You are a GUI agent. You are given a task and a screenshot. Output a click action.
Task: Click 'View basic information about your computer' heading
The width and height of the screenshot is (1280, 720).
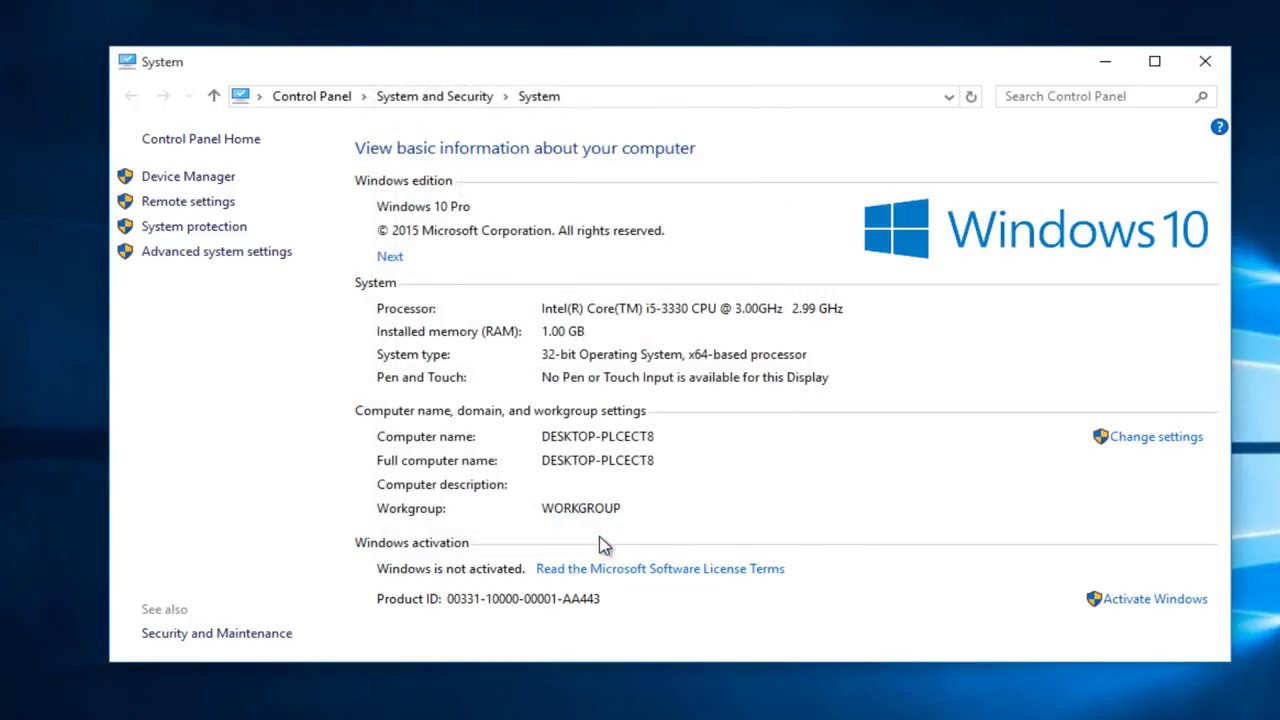pyautogui.click(x=525, y=148)
